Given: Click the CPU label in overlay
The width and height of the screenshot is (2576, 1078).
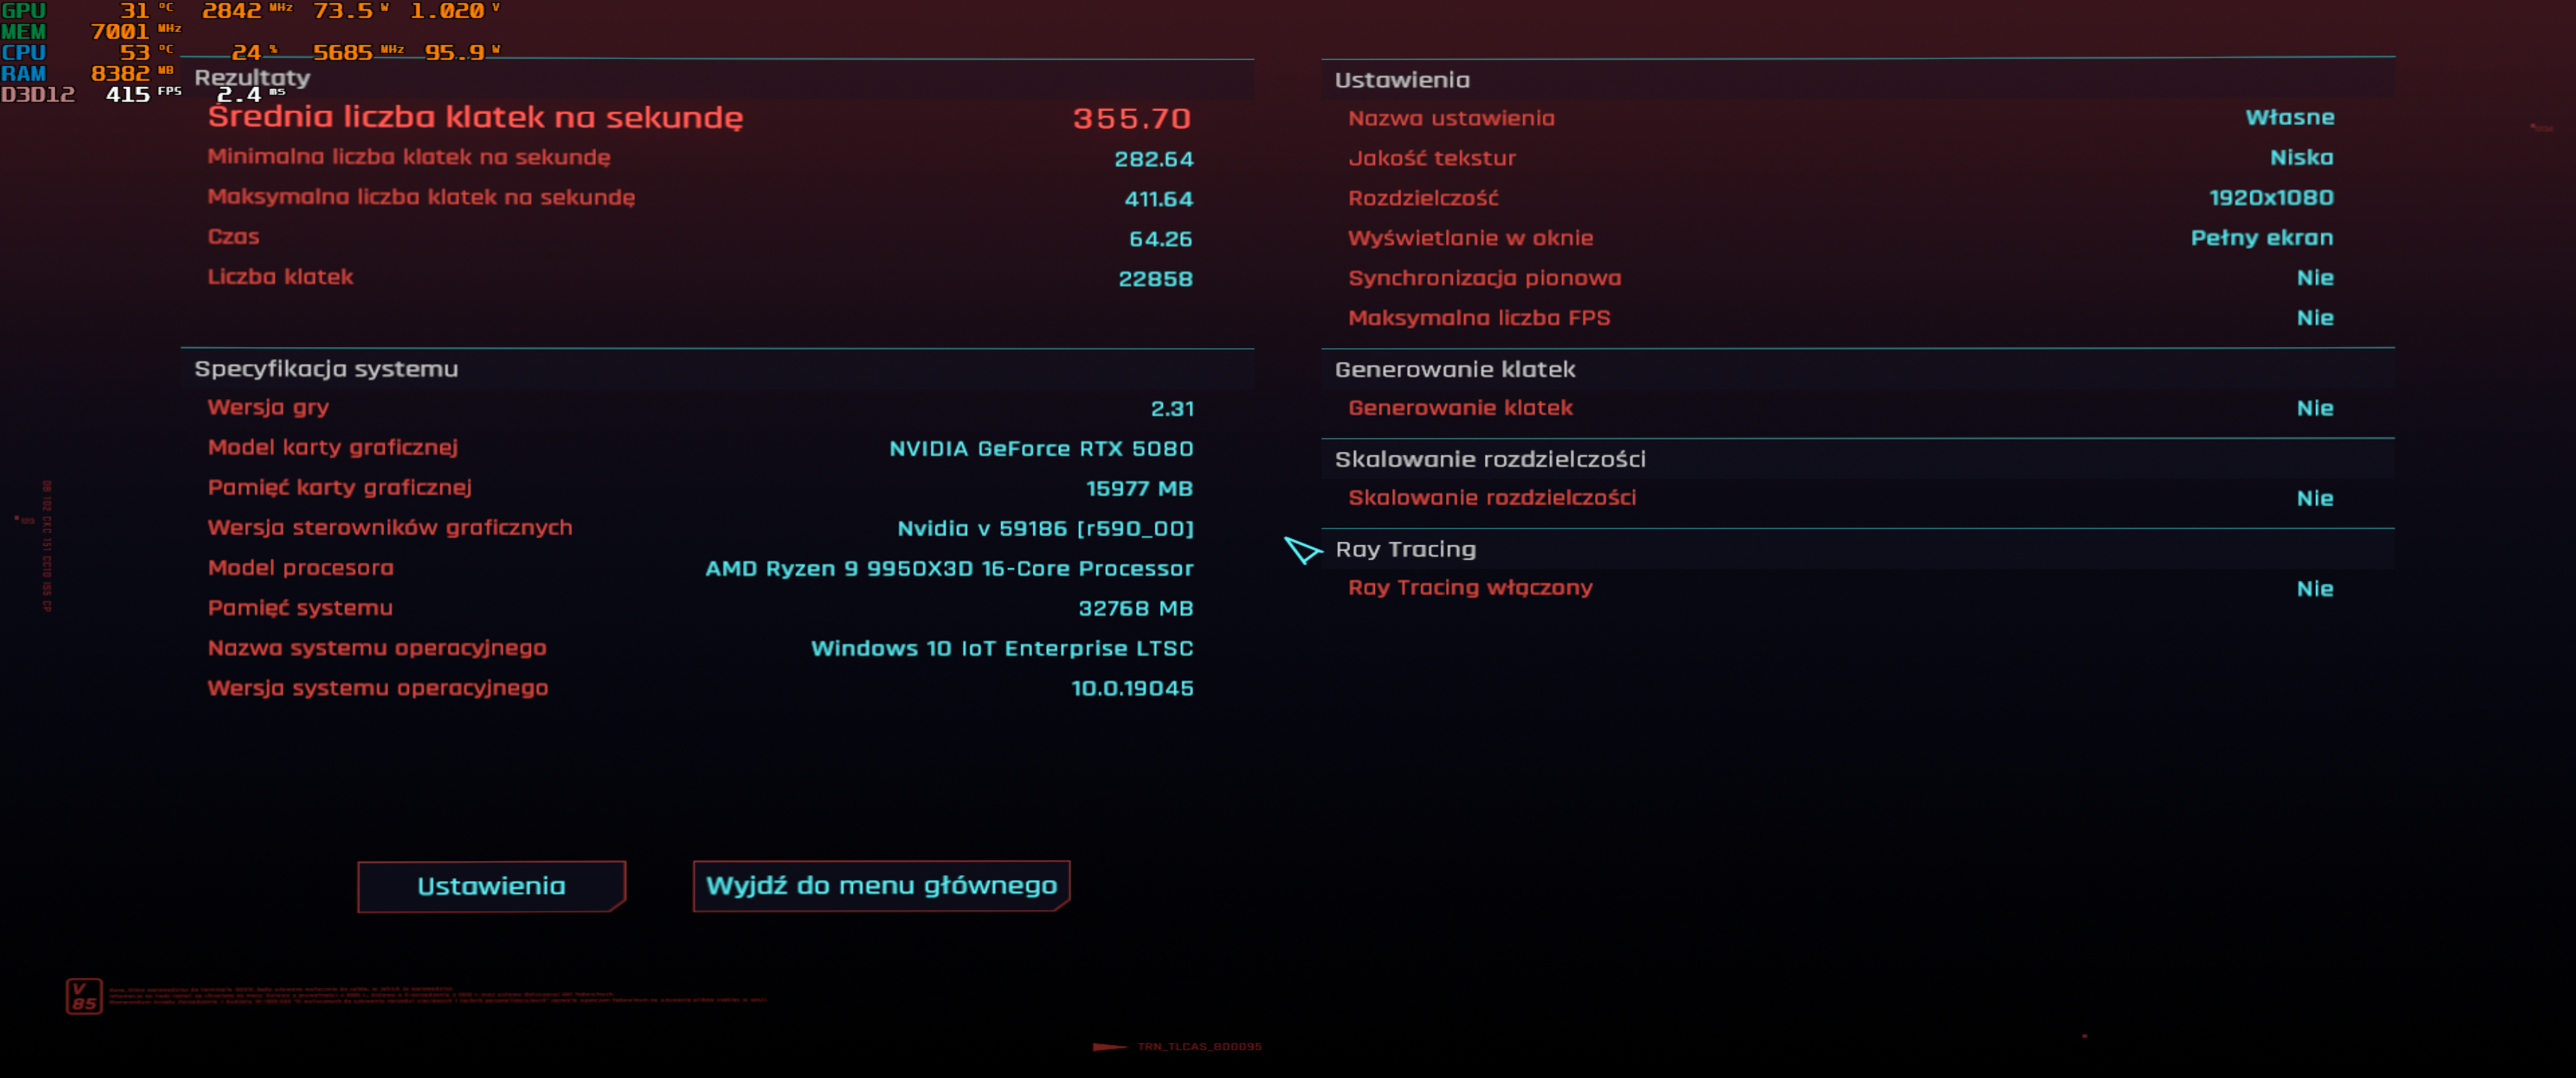Looking at the screenshot, I should click(x=24, y=53).
